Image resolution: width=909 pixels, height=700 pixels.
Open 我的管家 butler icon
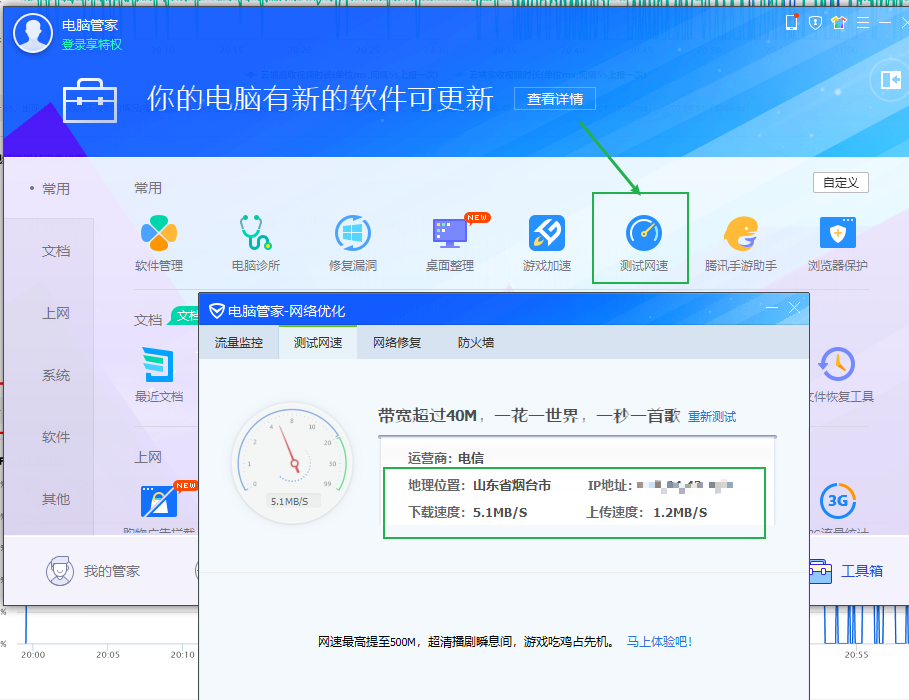click(60, 571)
